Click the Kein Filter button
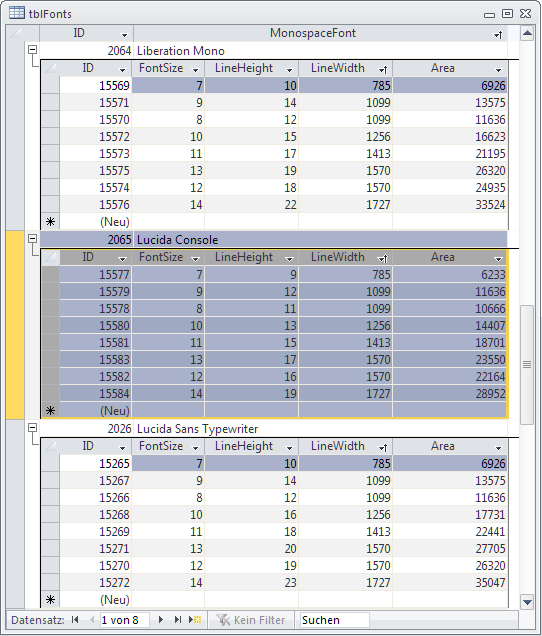 tap(251, 620)
